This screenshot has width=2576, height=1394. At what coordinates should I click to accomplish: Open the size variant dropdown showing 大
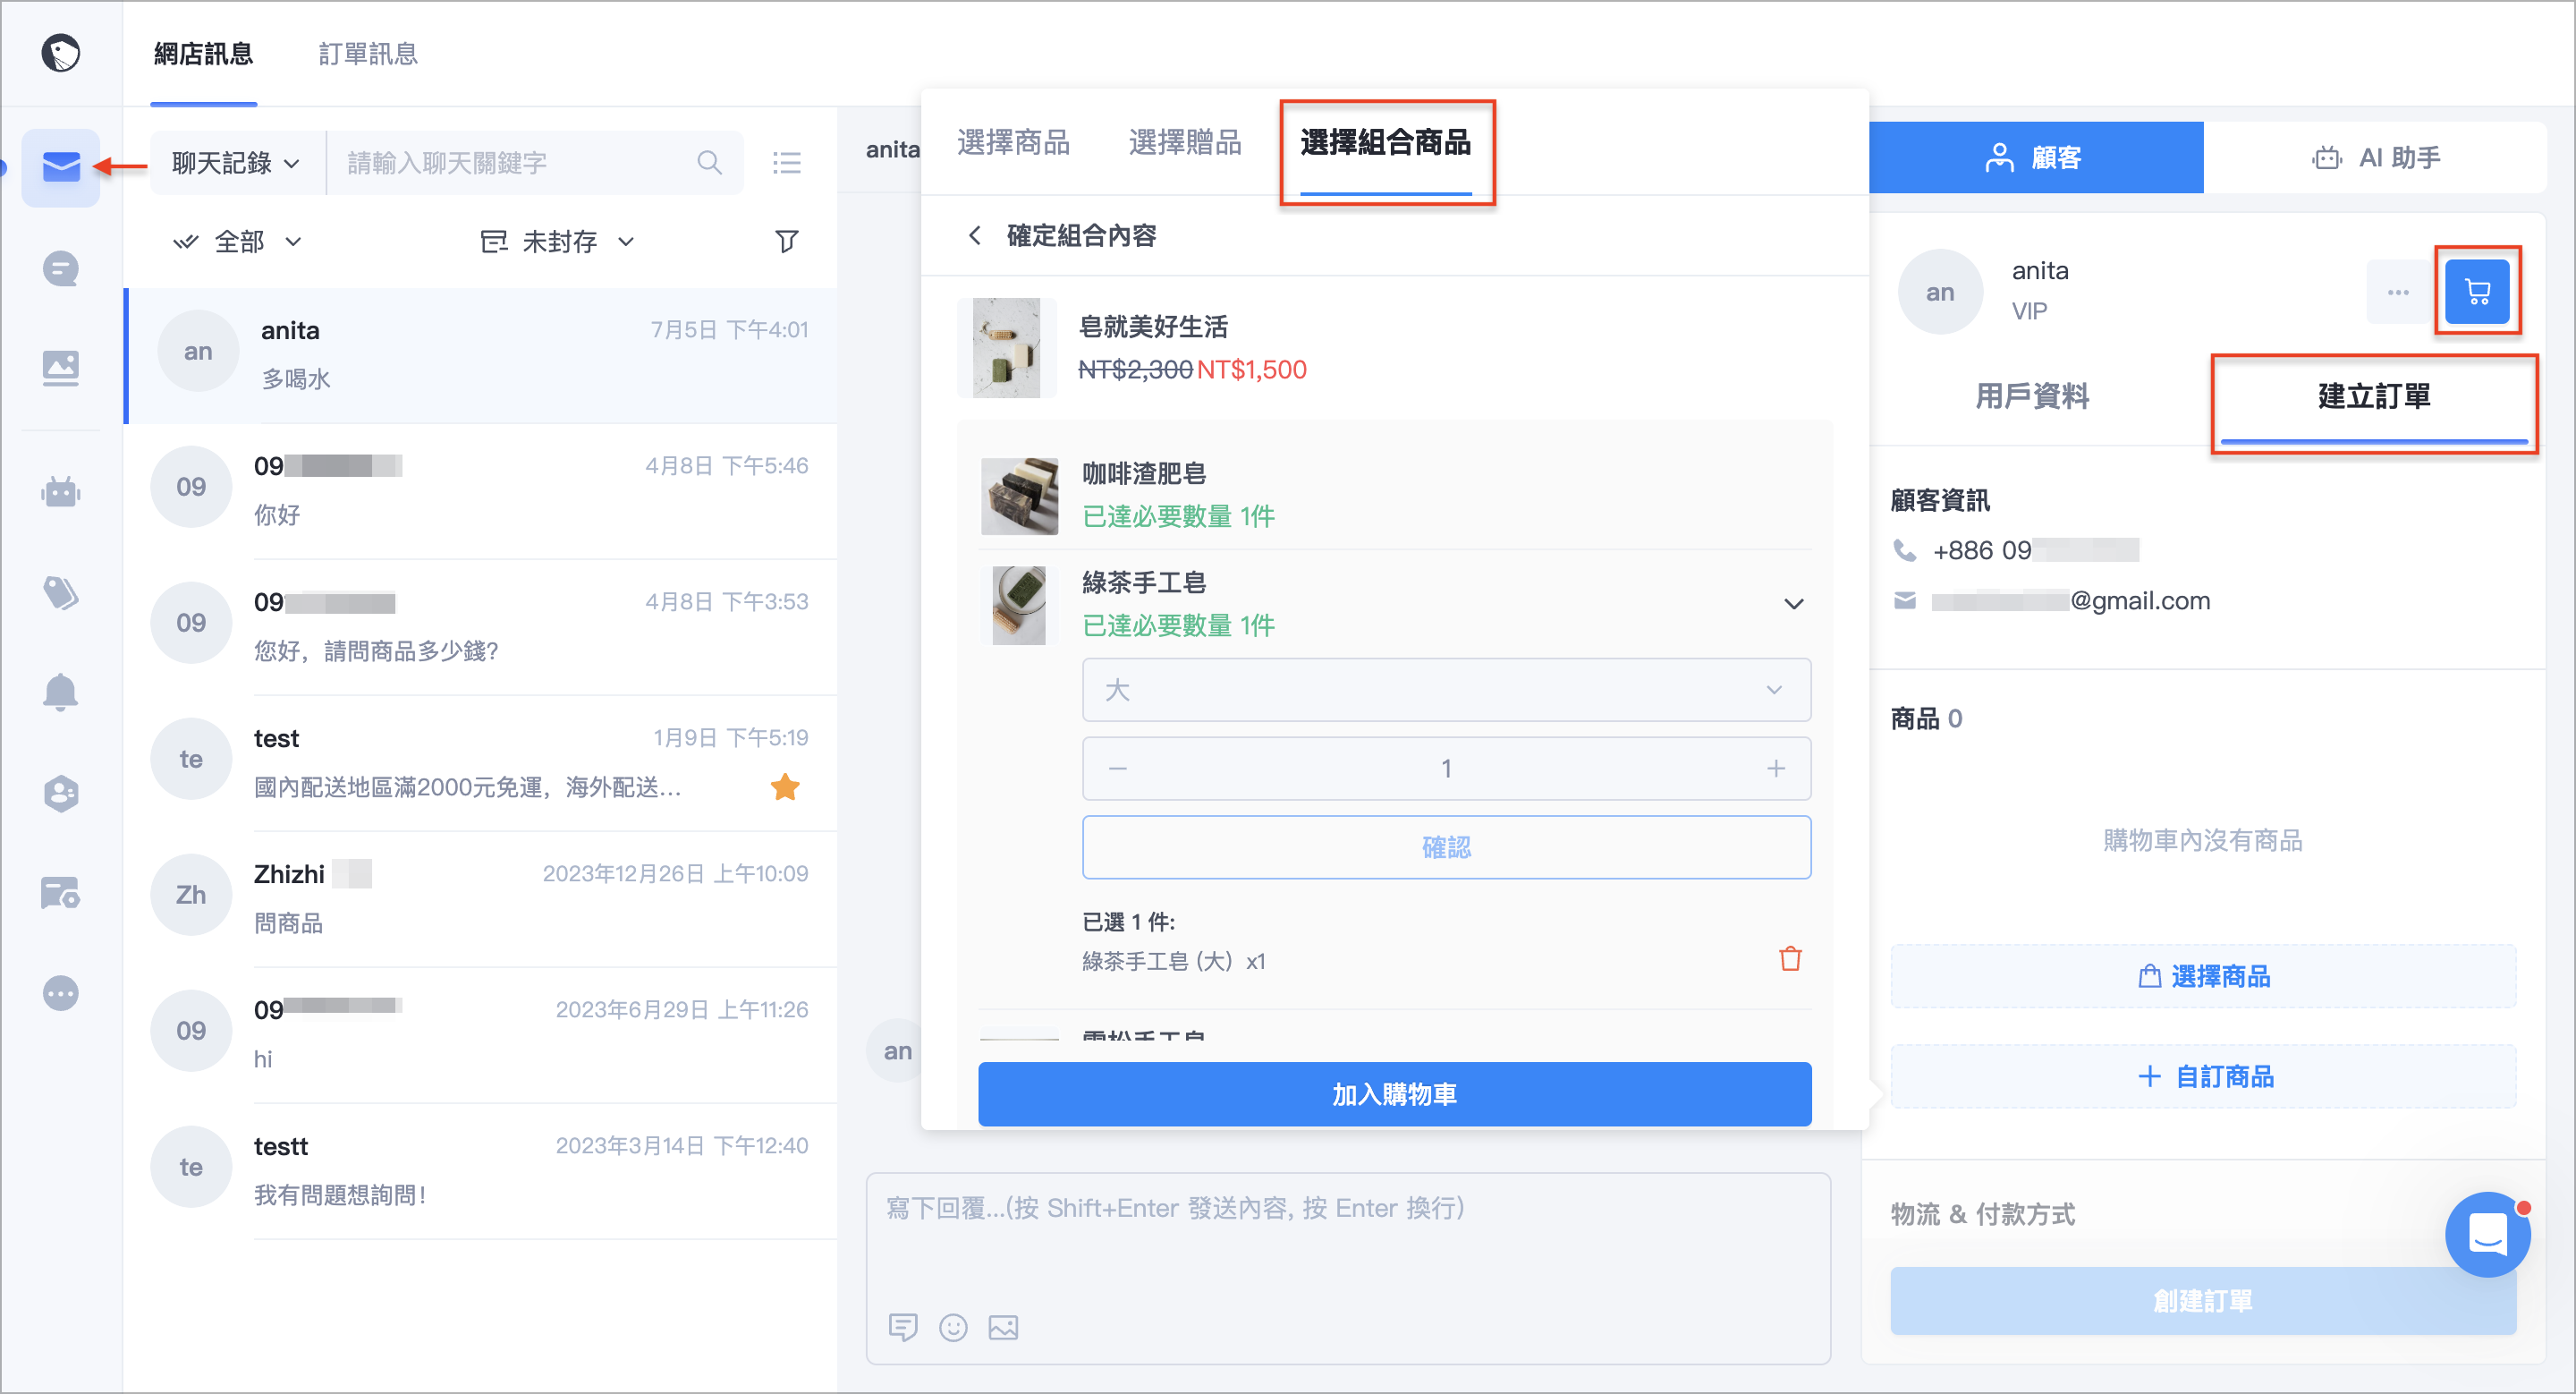pyautogui.click(x=1446, y=689)
